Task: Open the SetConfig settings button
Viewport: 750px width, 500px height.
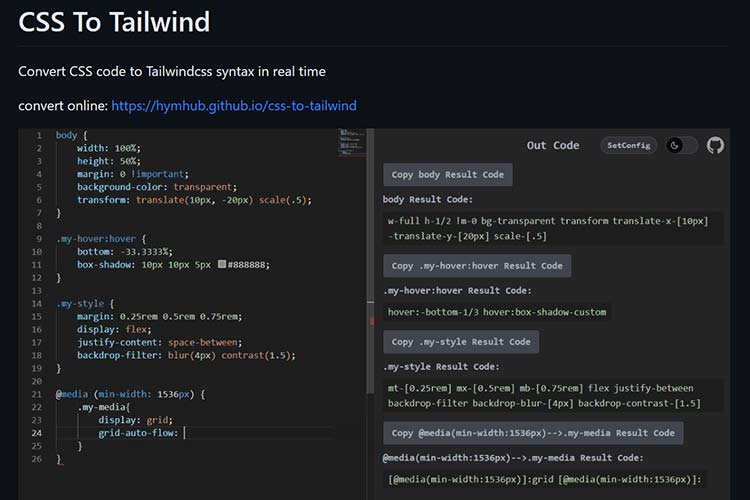Action: (x=629, y=145)
